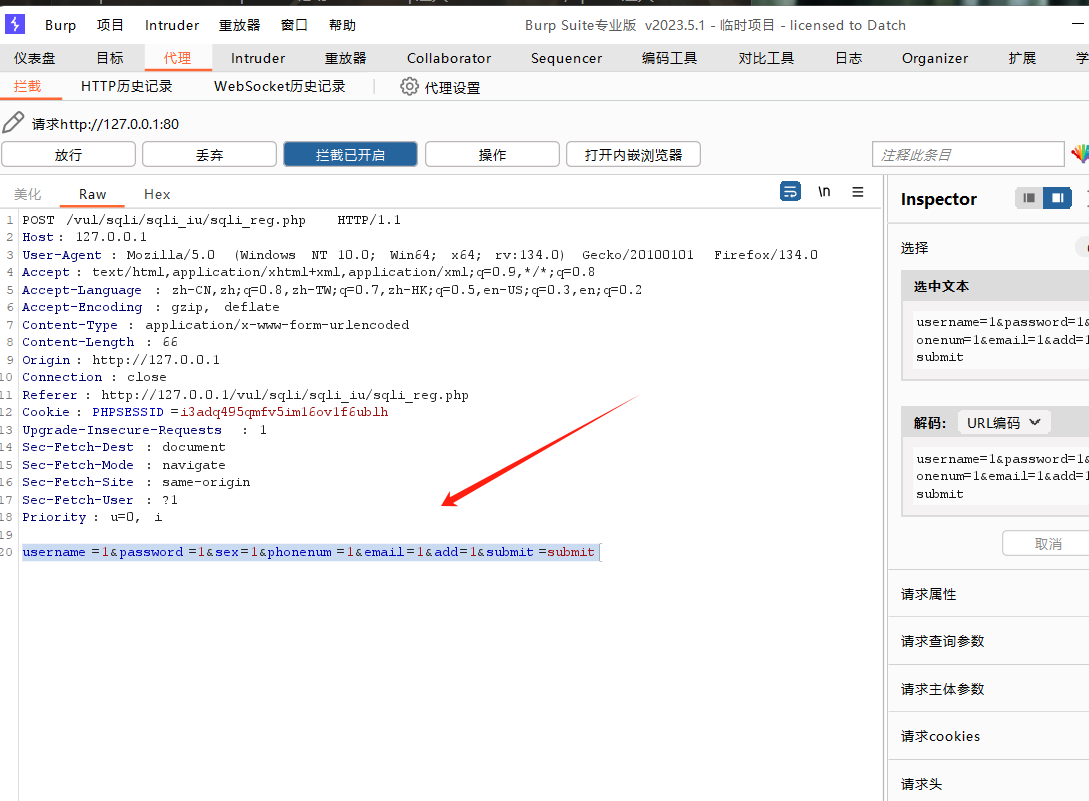Click the 放行 forward button

tap(68, 154)
